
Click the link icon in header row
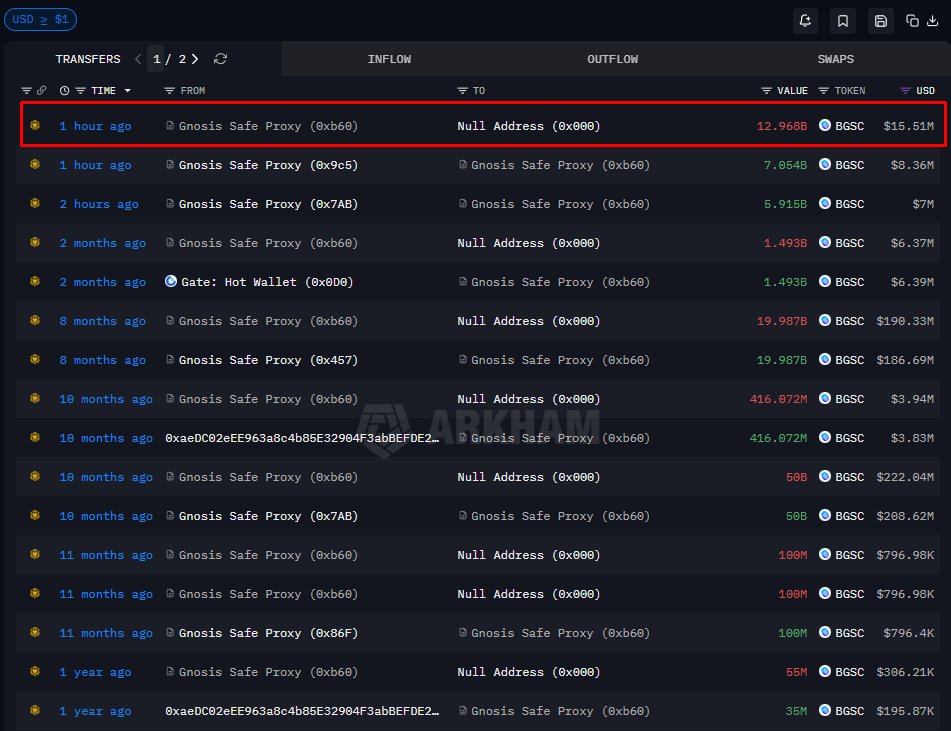pos(42,91)
